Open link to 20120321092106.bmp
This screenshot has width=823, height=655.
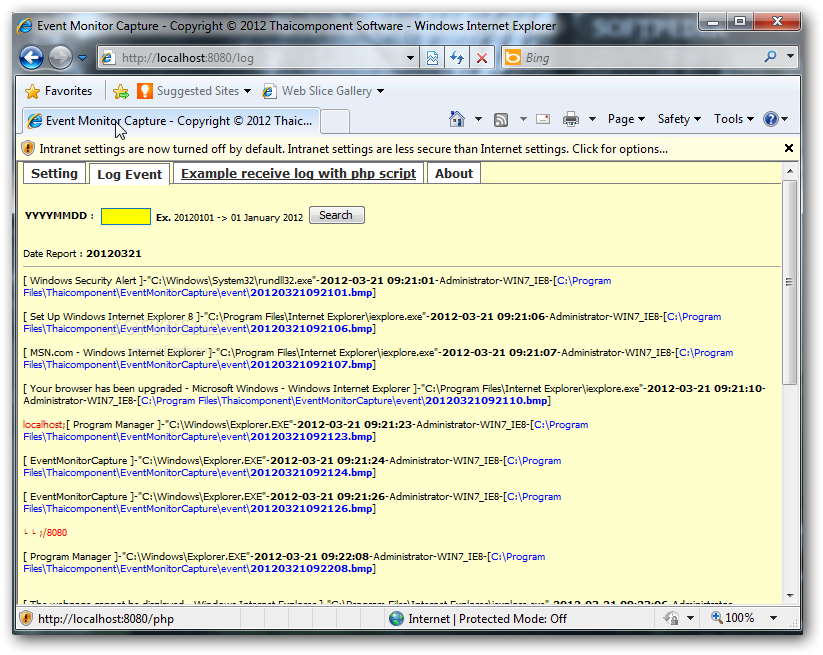[311, 329]
